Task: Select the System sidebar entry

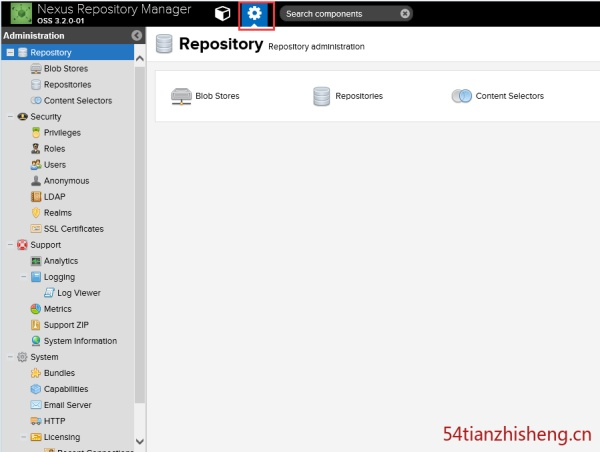Action: coord(44,357)
